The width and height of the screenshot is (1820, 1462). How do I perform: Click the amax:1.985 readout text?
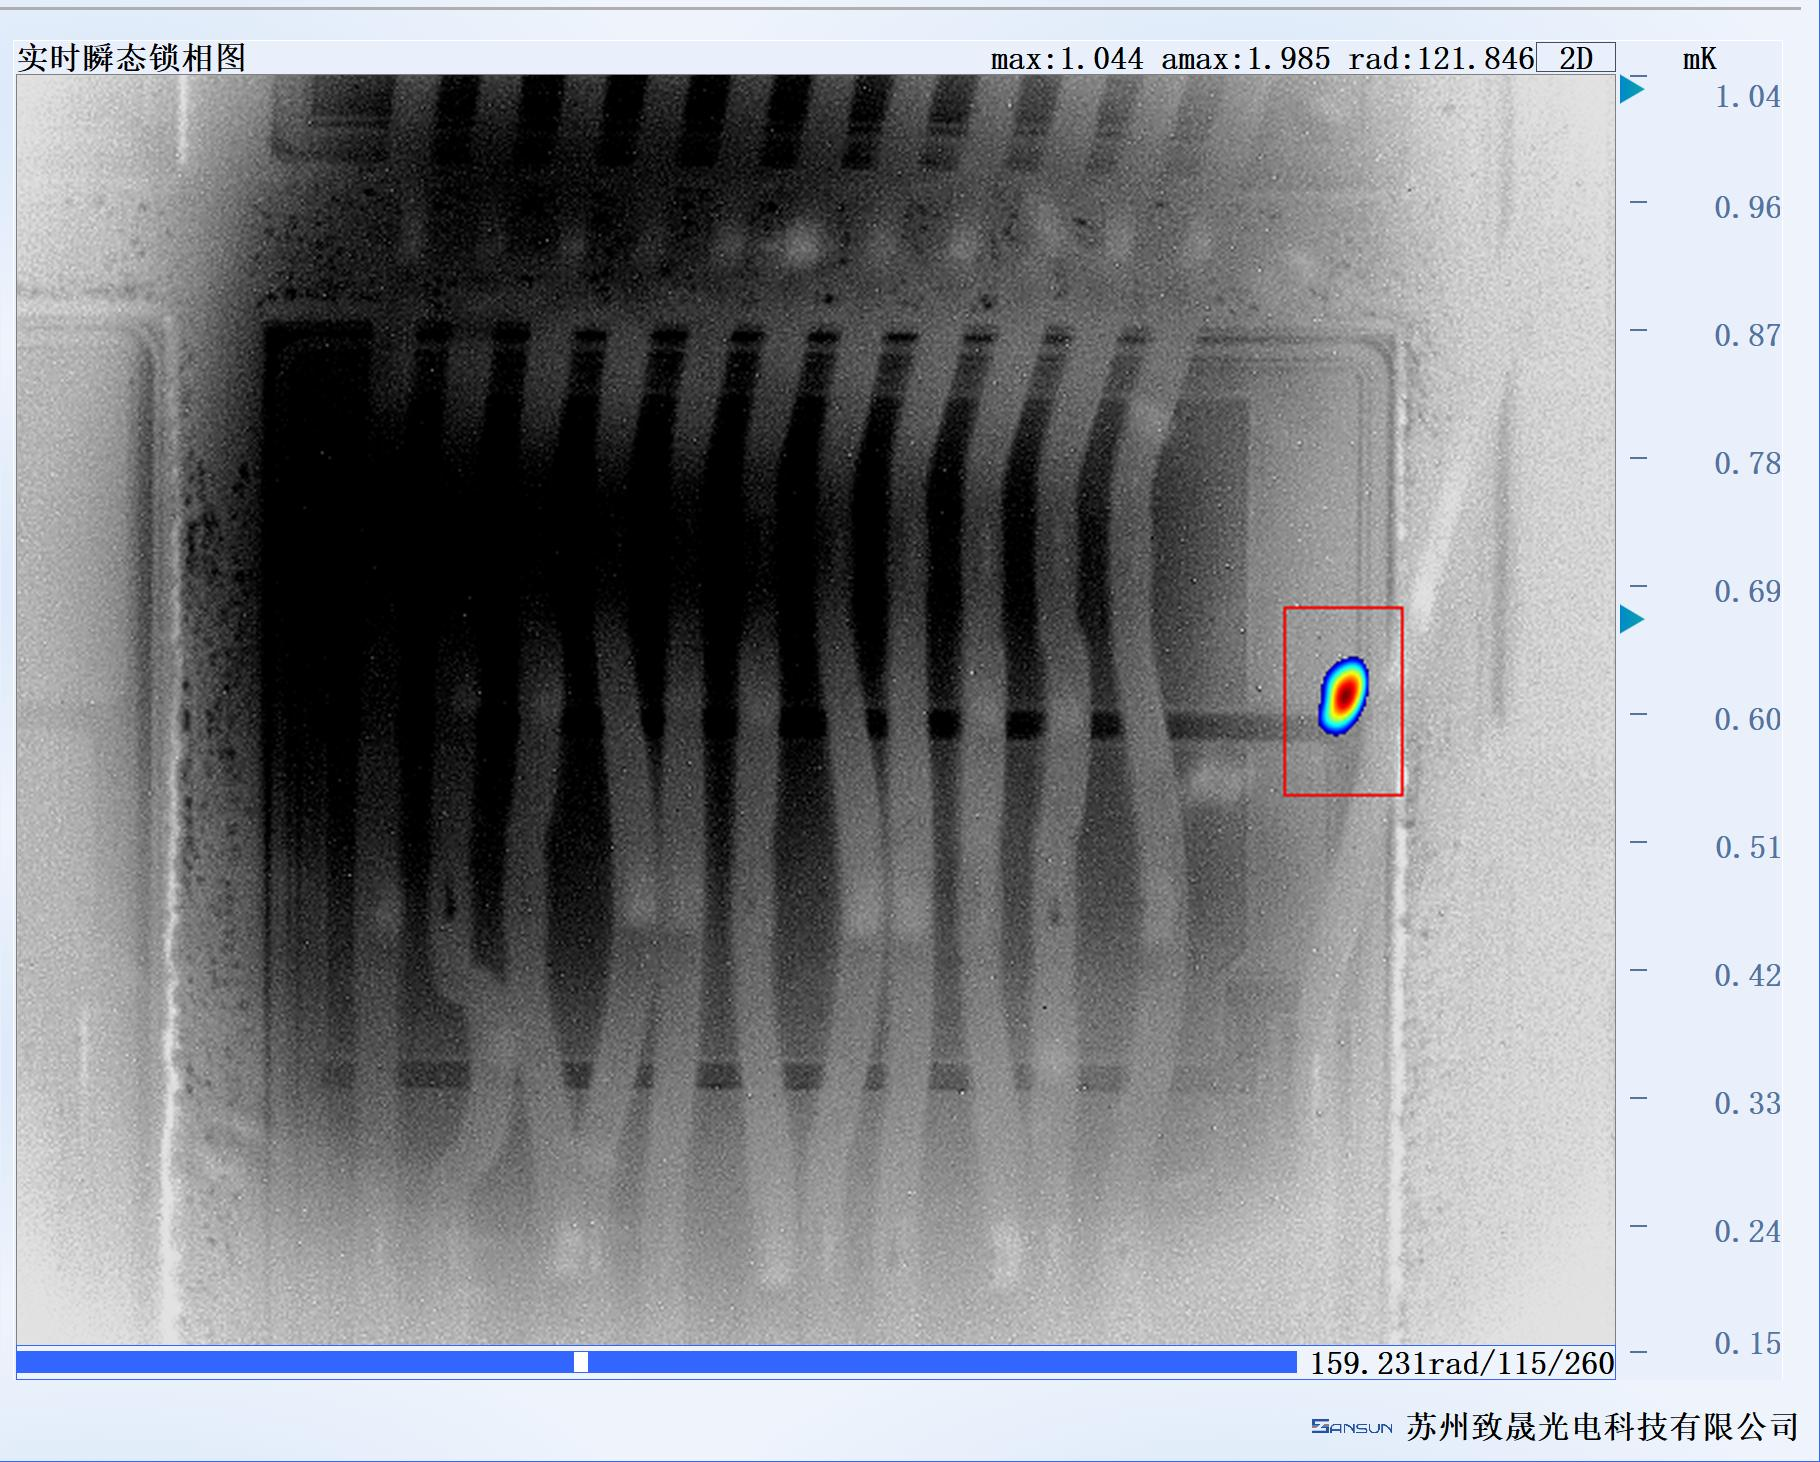pyautogui.click(x=1246, y=59)
